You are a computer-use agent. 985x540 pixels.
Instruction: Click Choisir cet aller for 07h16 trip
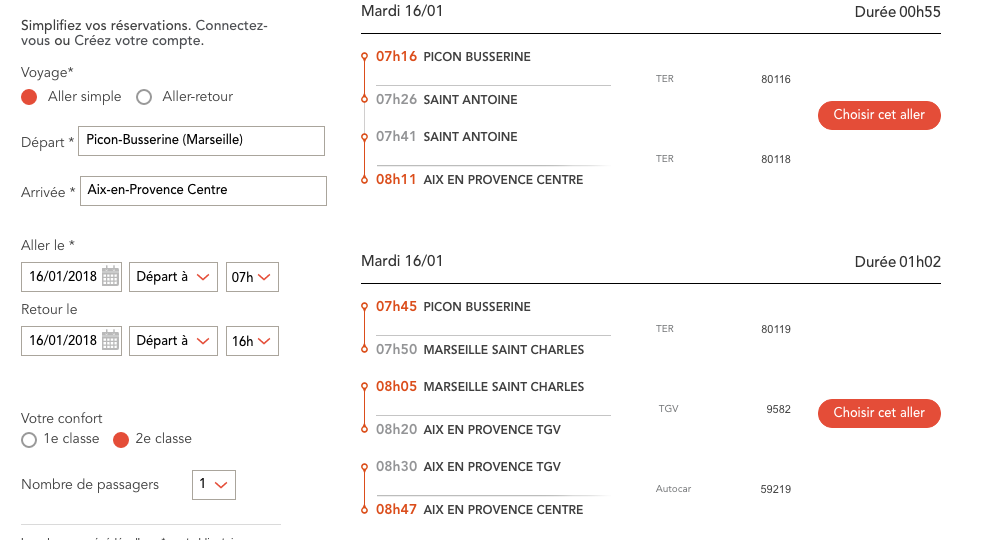(x=879, y=115)
